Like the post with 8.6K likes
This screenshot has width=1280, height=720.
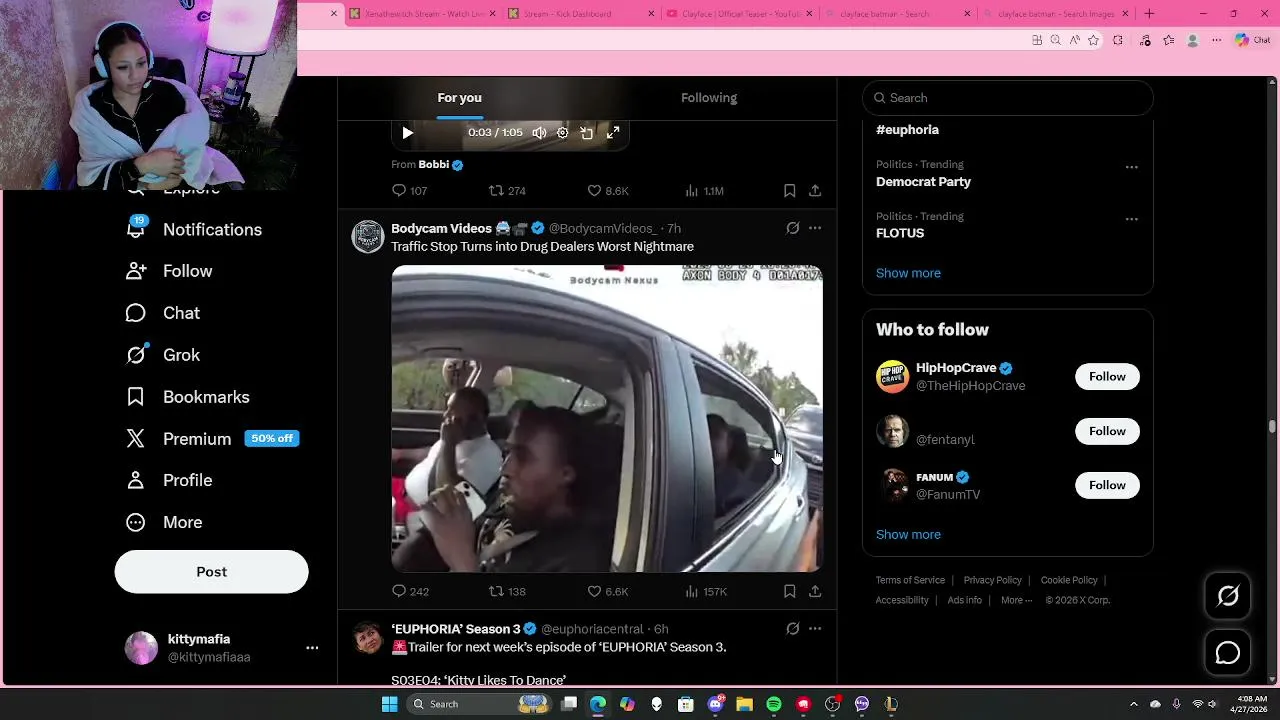(607, 190)
